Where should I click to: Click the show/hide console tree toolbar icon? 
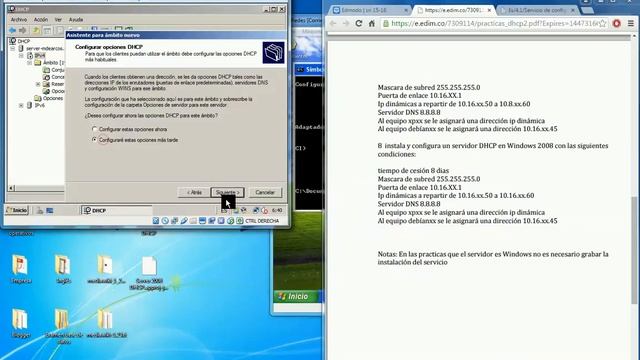[x=47, y=30]
